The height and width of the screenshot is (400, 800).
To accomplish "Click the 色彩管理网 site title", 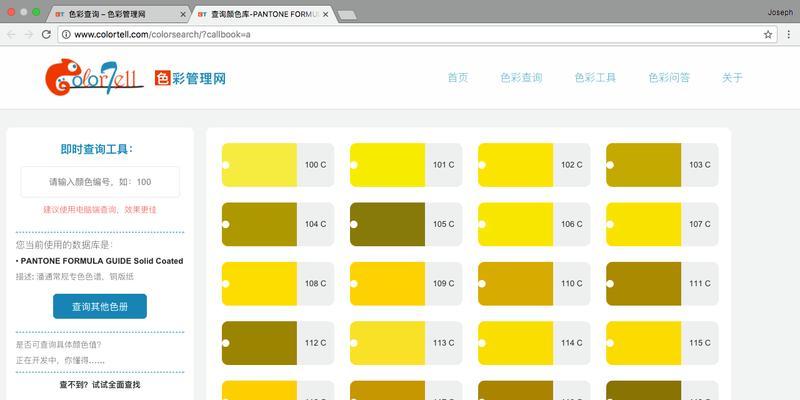I will click(190, 78).
